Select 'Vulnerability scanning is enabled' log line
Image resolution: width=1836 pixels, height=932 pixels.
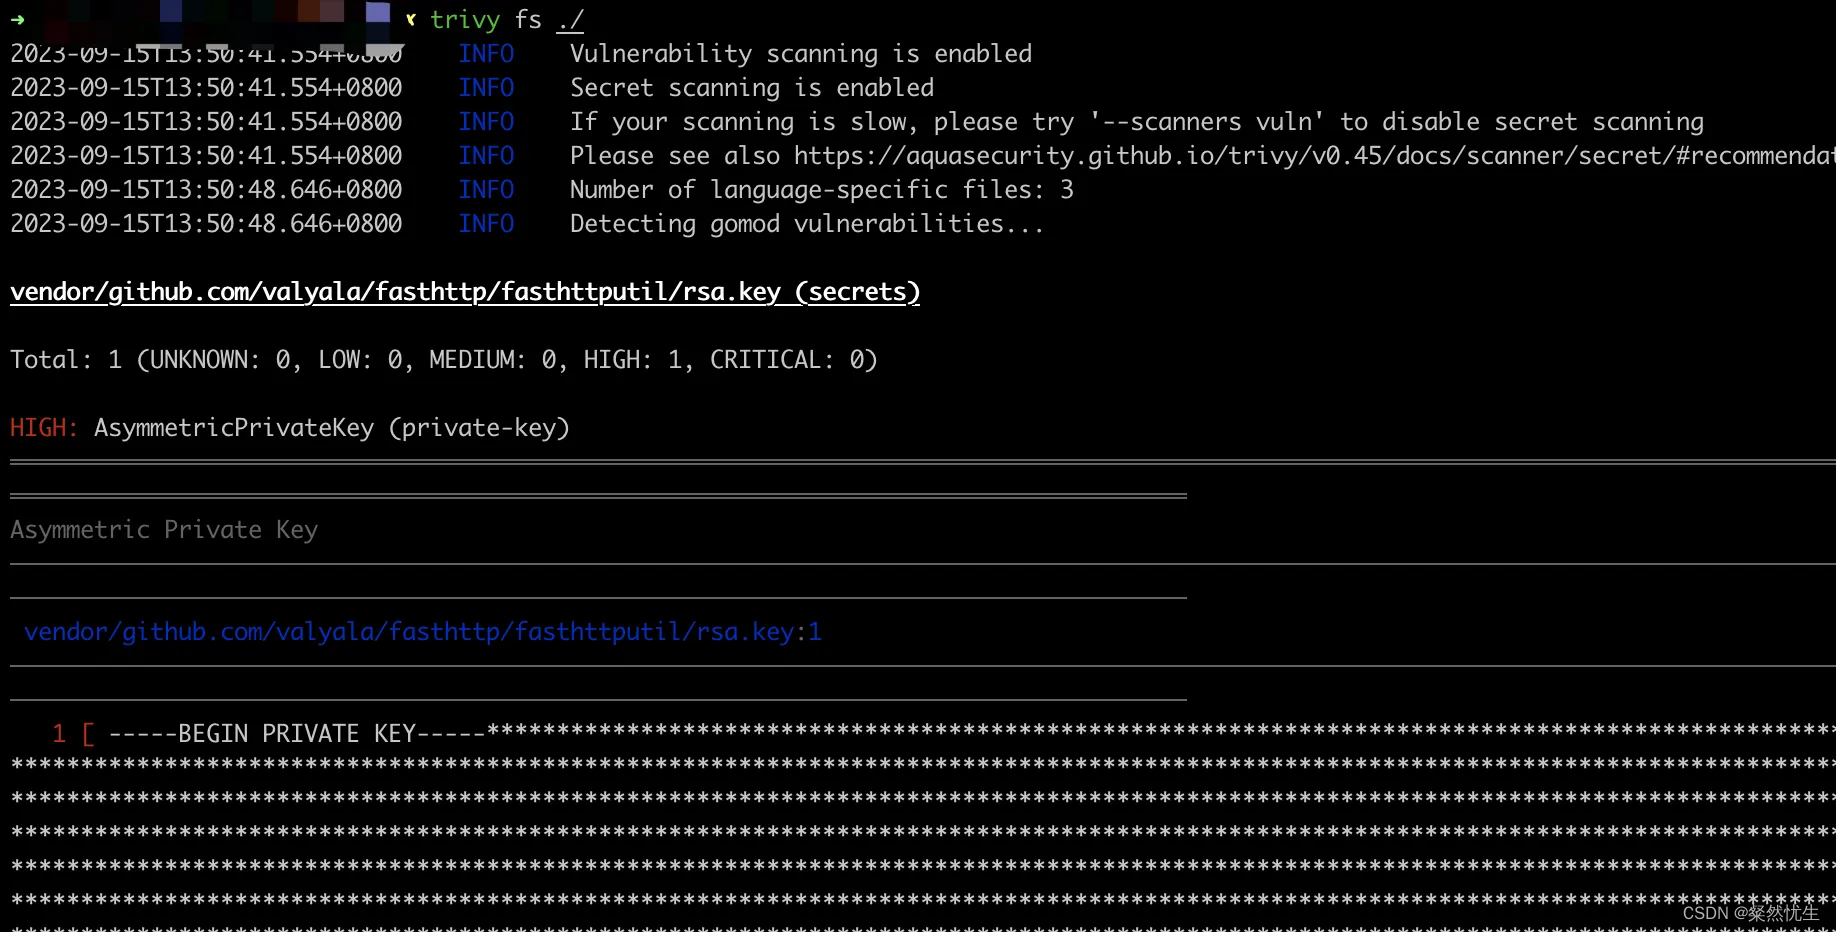(801, 54)
